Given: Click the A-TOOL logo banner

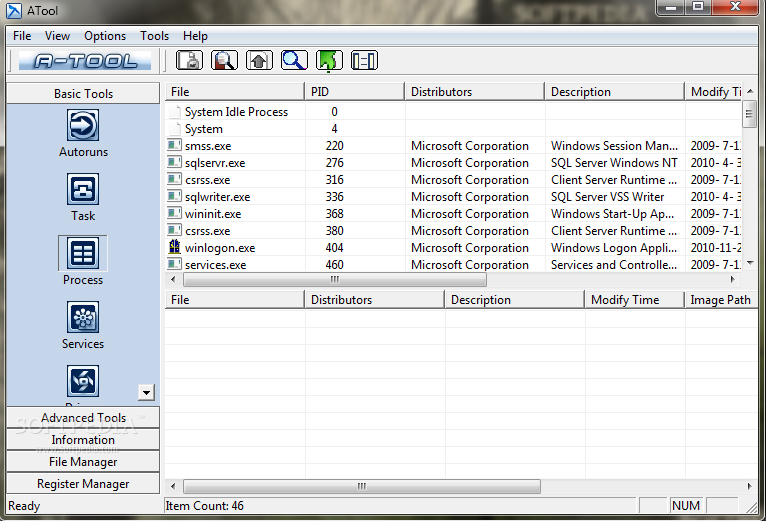Looking at the screenshot, I should (x=85, y=61).
